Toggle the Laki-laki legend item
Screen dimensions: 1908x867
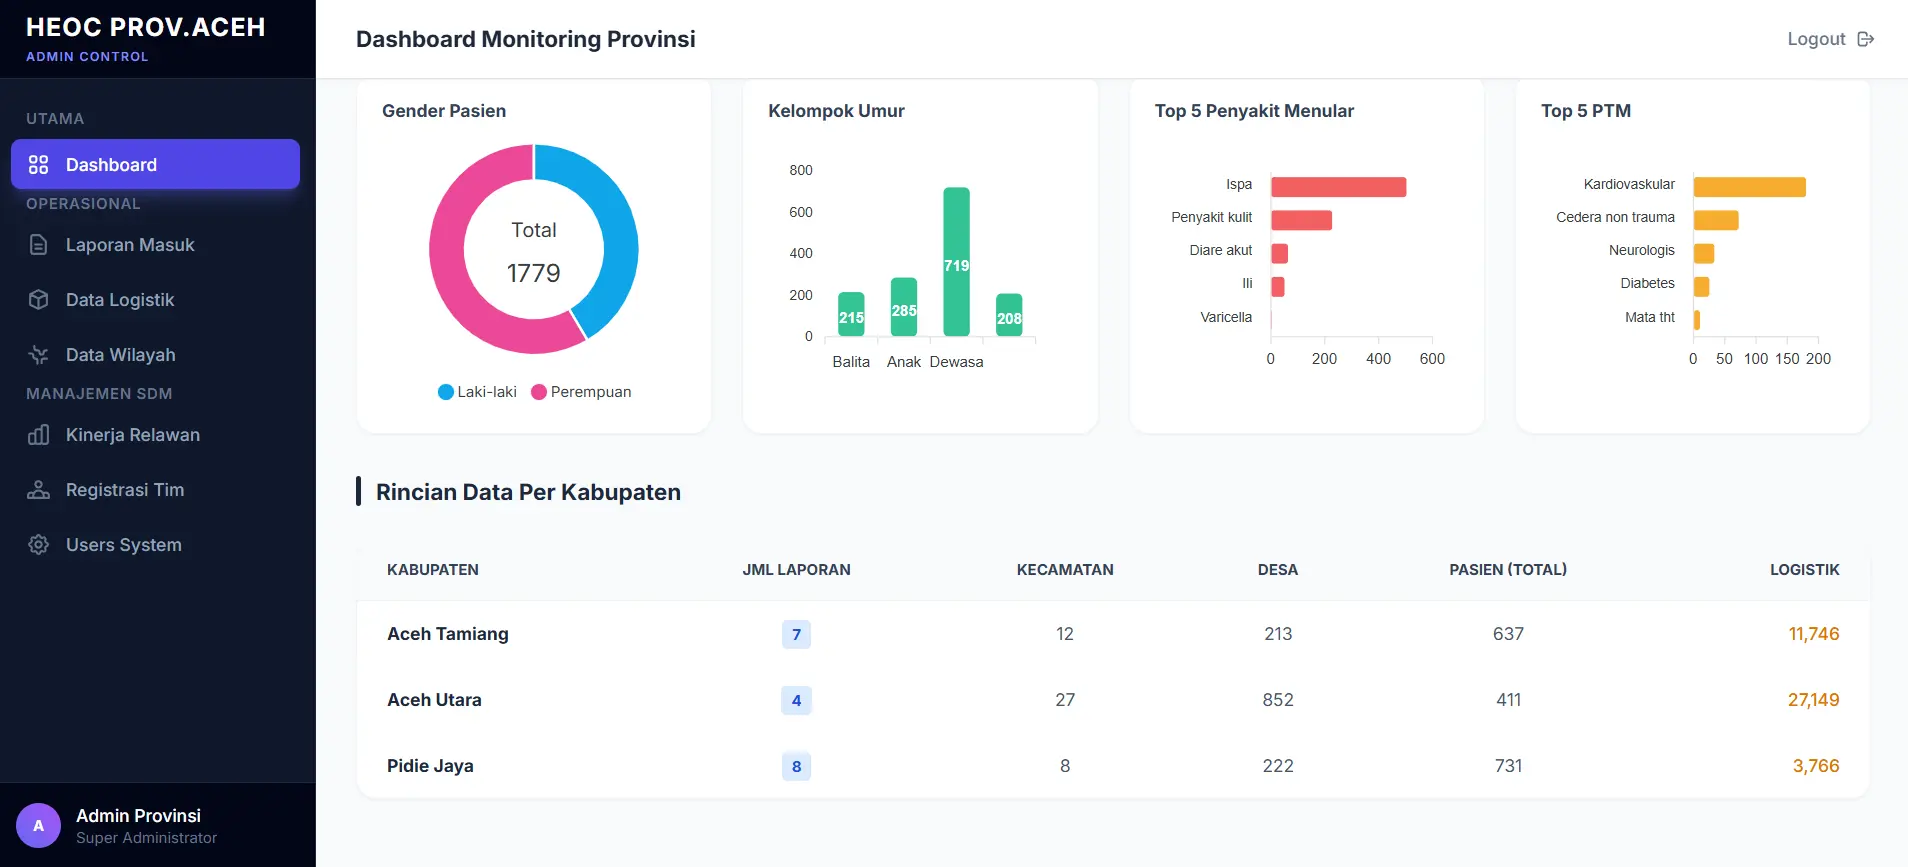click(x=477, y=392)
